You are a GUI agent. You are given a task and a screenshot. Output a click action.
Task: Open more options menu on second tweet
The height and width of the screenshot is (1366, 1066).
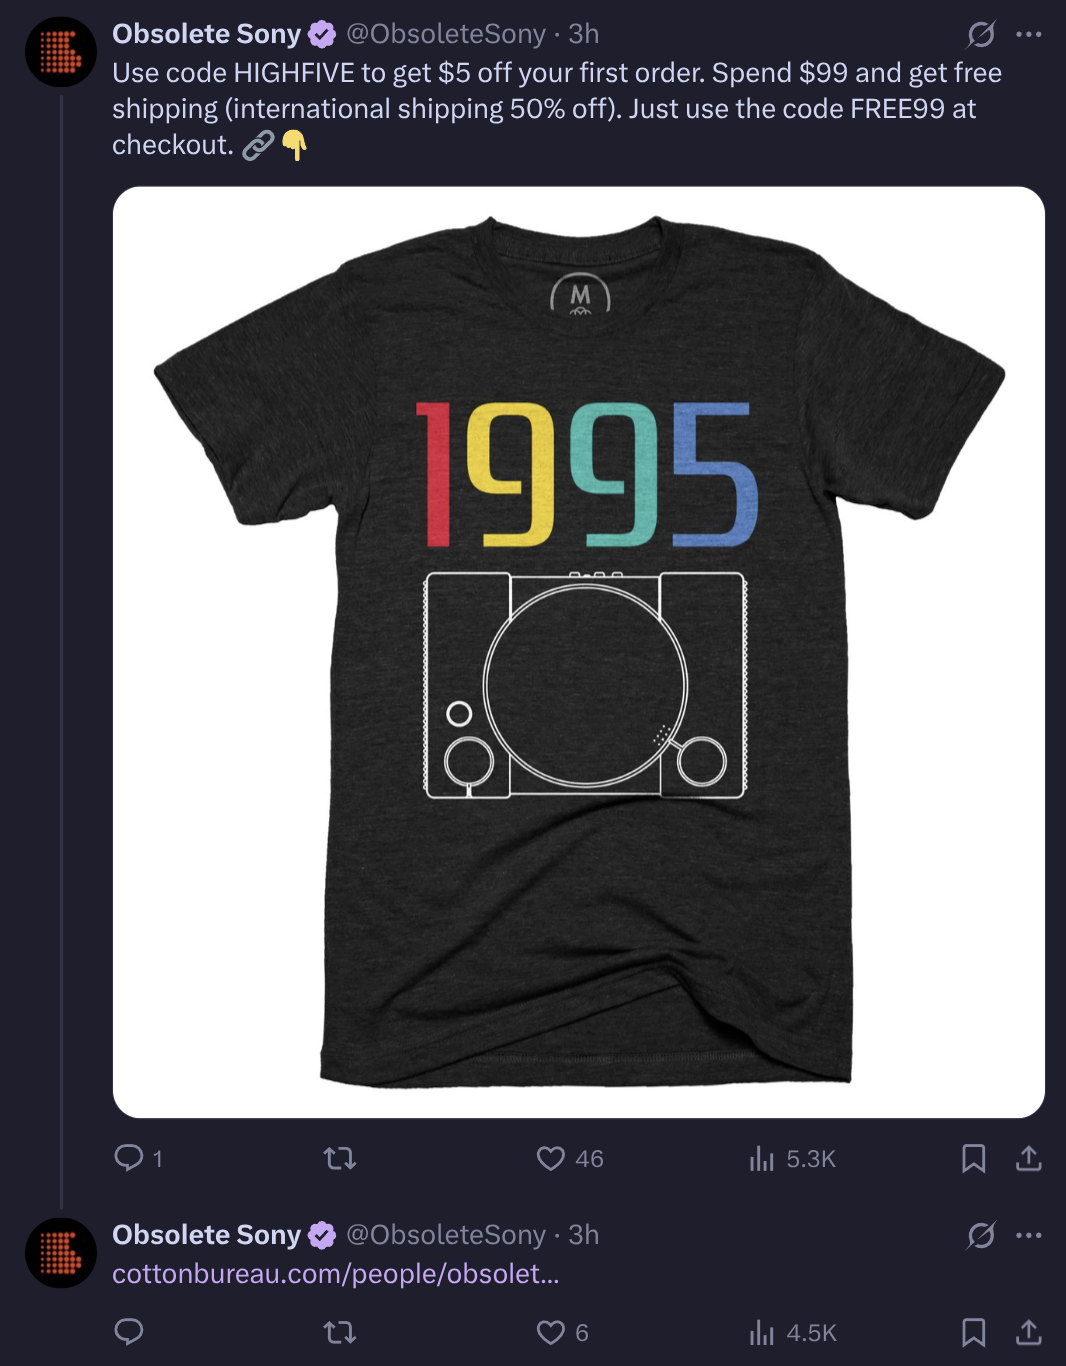tap(1028, 1236)
